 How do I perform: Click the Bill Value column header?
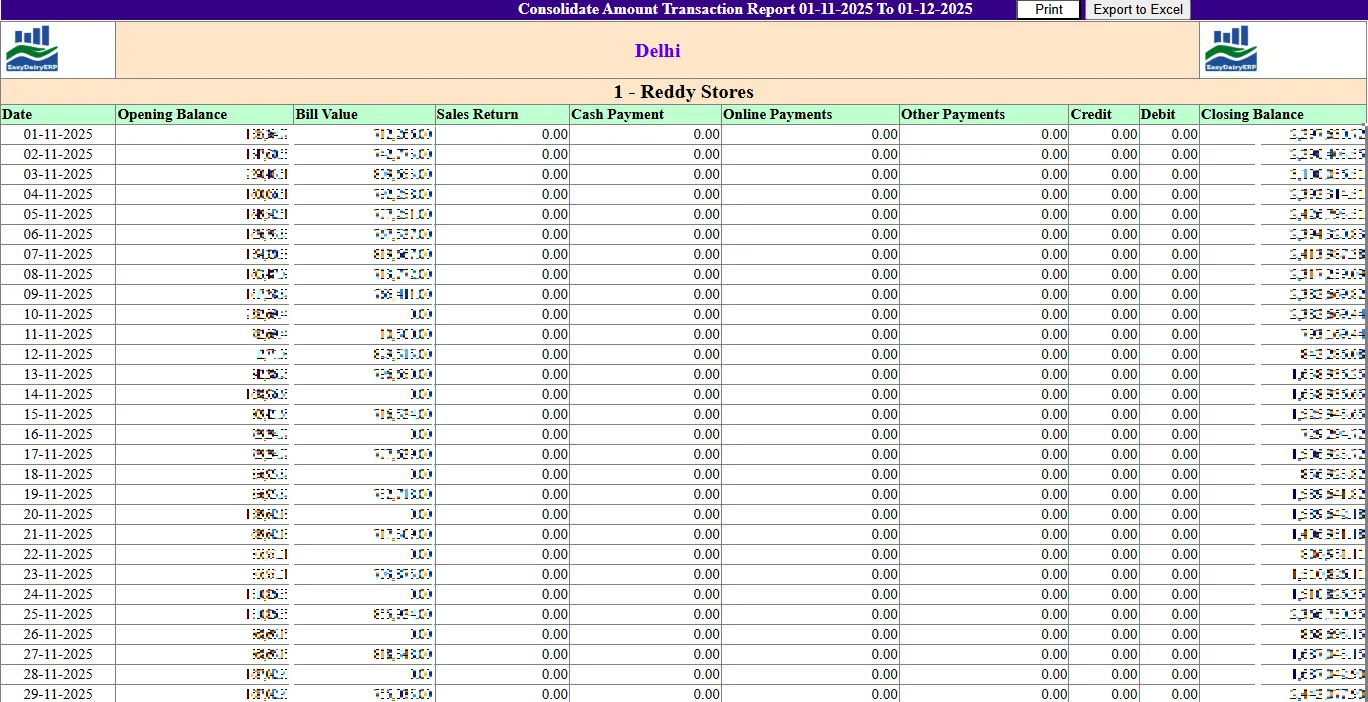pyautogui.click(x=364, y=114)
